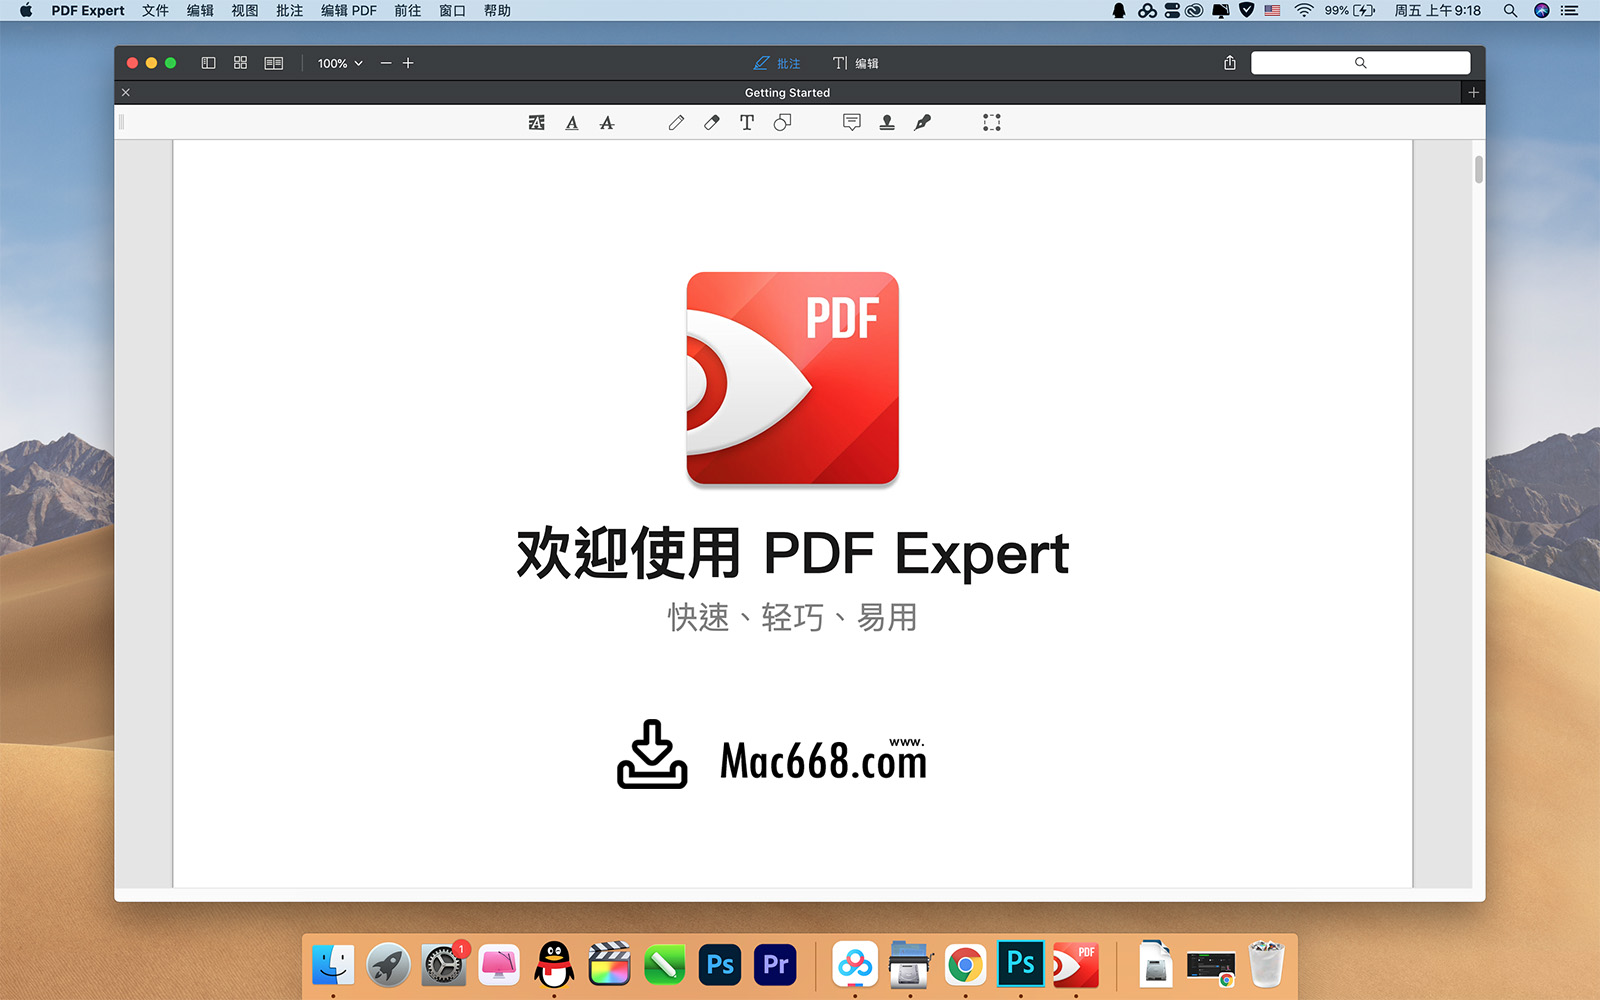Open the 视图 menu

click(245, 11)
